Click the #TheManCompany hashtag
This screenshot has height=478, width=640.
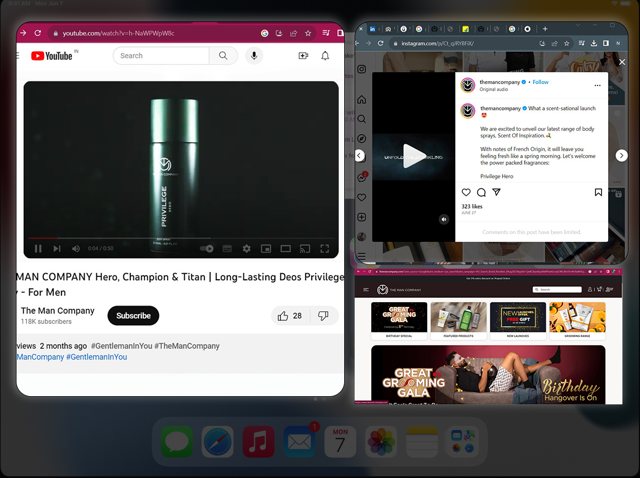tap(187, 346)
